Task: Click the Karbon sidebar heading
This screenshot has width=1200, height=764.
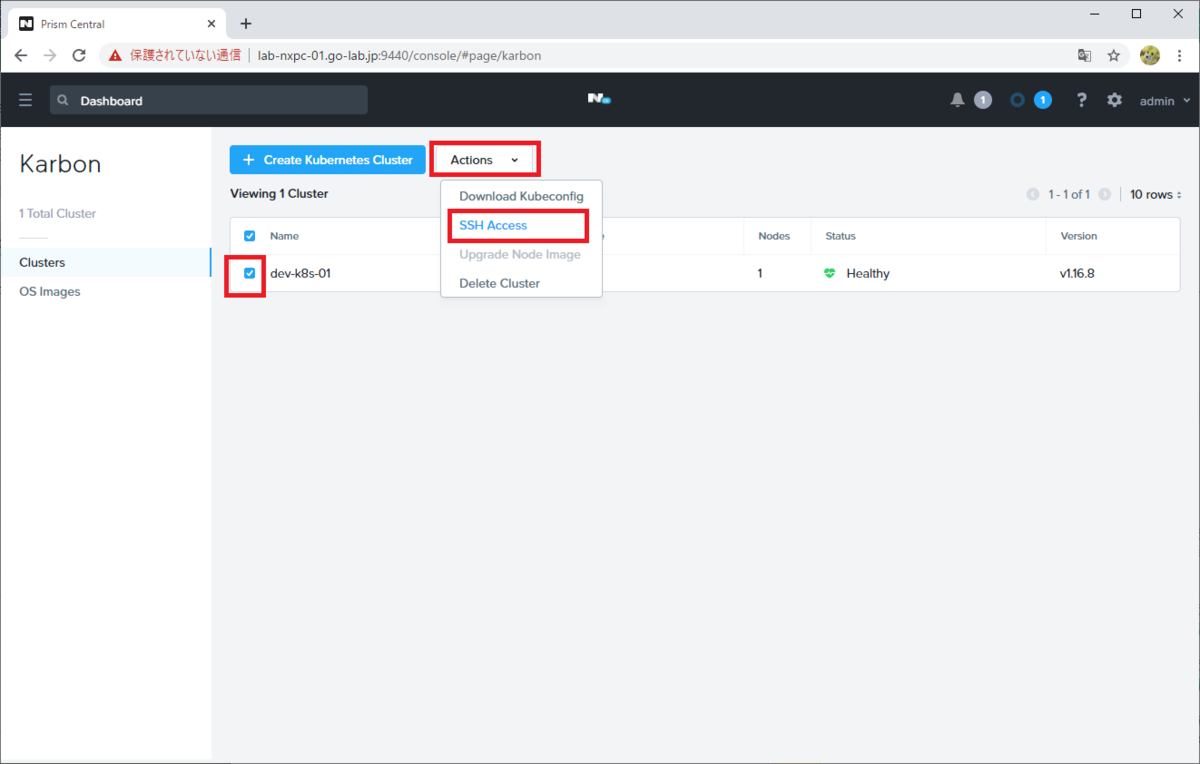Action: (x=60, y=164)
